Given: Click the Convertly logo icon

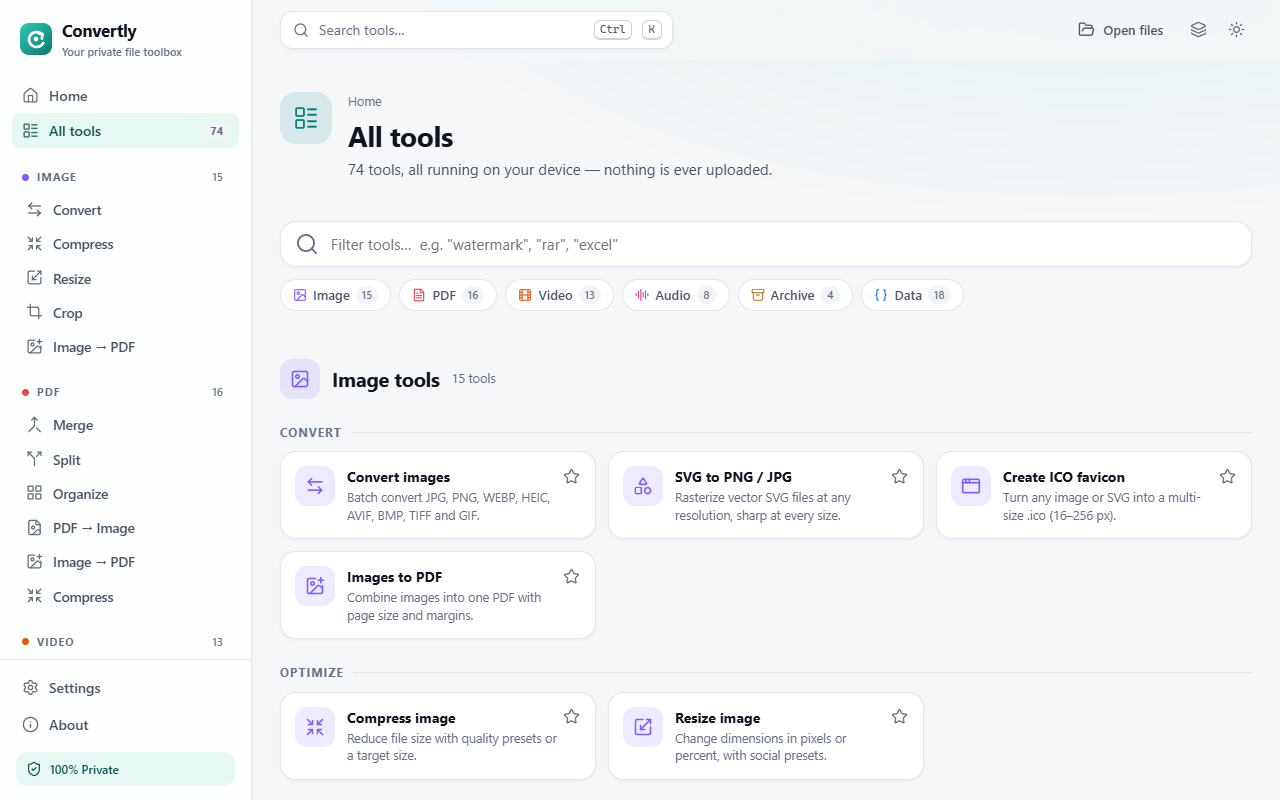Looking at the screenshot, I should pyautogui.click(x=36, y=39).
